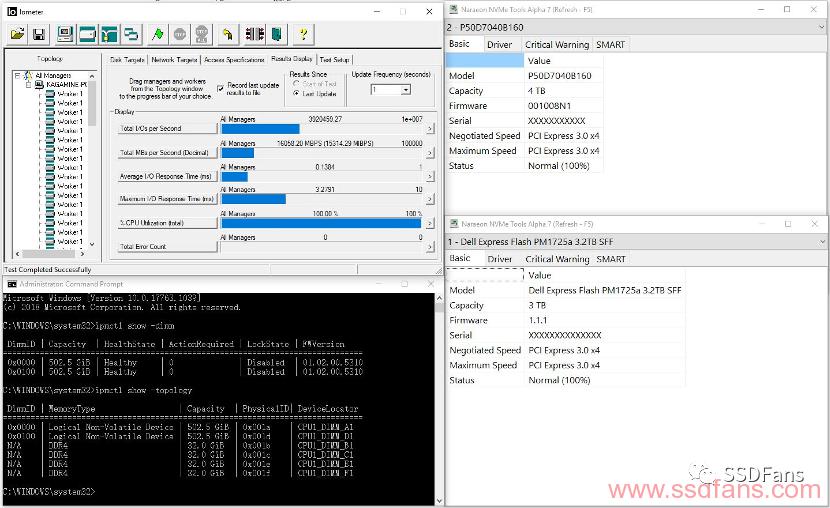Click the Command Prompt vertical scrollbar down arrow

(x=439, y=500)
